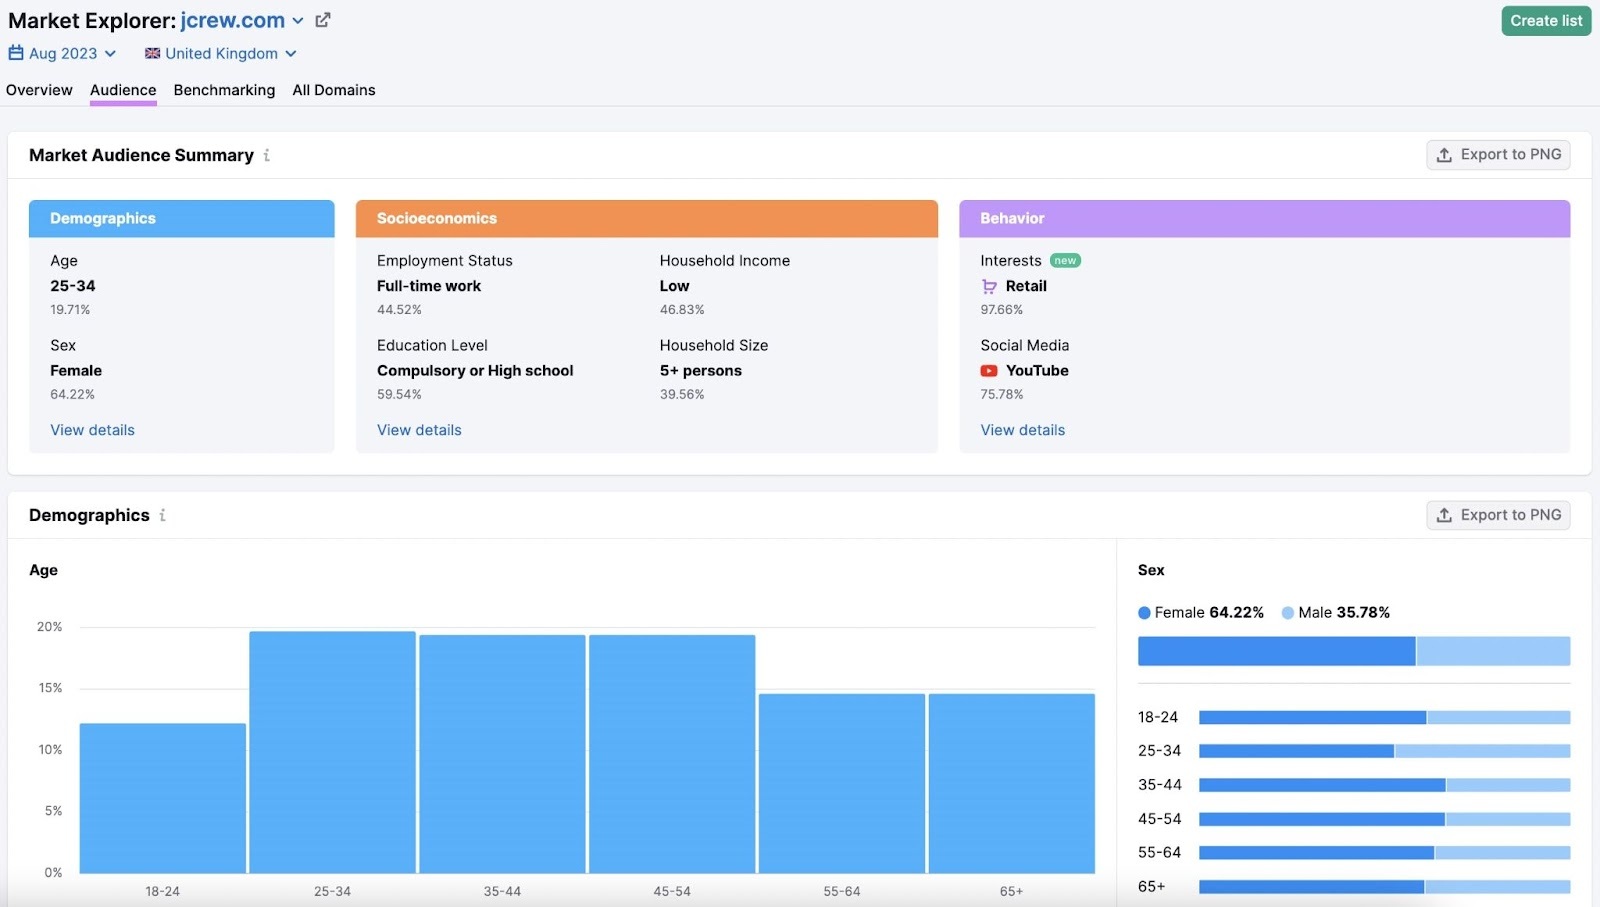1600x907 pixels.
Task: Click the United Kingdom flag icon
Action: (152, 53)
